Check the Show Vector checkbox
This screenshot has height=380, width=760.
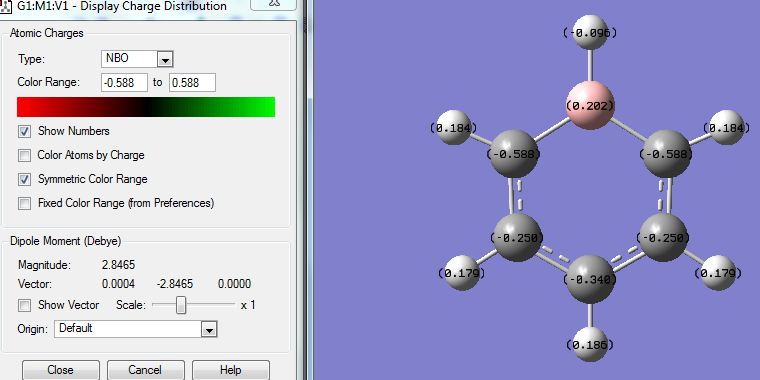(x=24, y=305)
